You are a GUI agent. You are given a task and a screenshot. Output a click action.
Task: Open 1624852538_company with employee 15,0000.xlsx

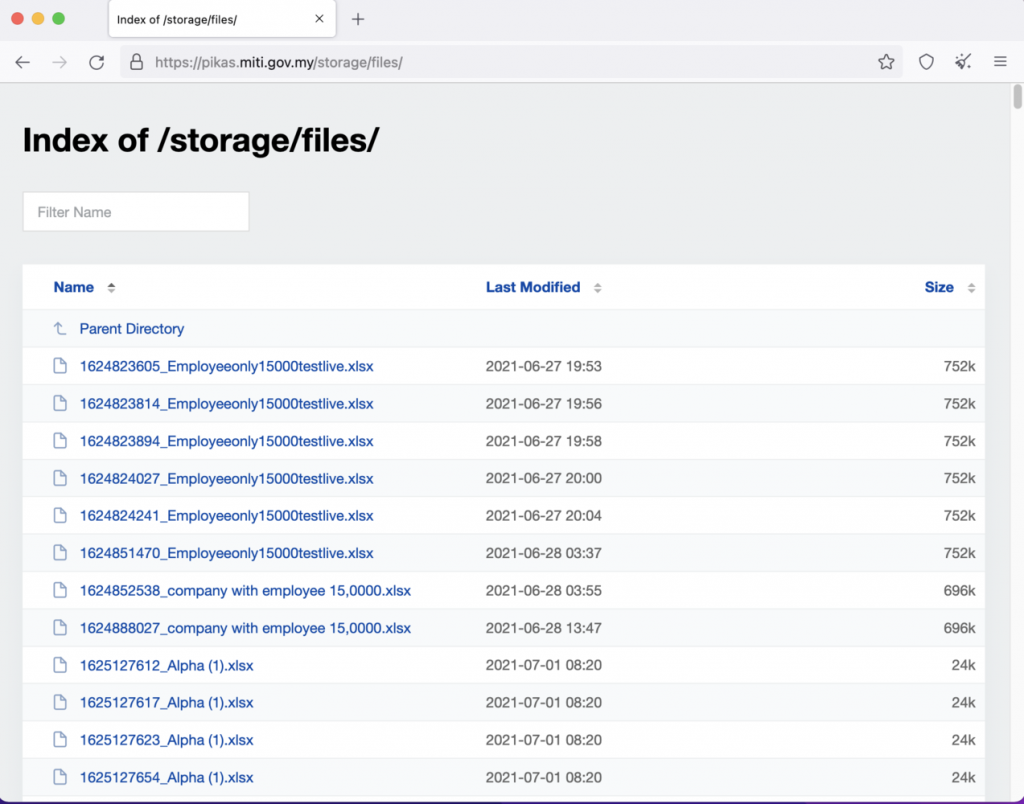245,591
